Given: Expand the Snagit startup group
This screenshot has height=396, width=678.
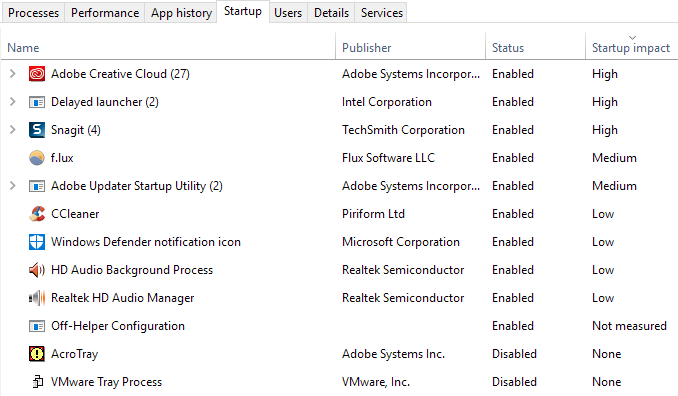Looking at the screenshot, I should click(x=13, y=130).
